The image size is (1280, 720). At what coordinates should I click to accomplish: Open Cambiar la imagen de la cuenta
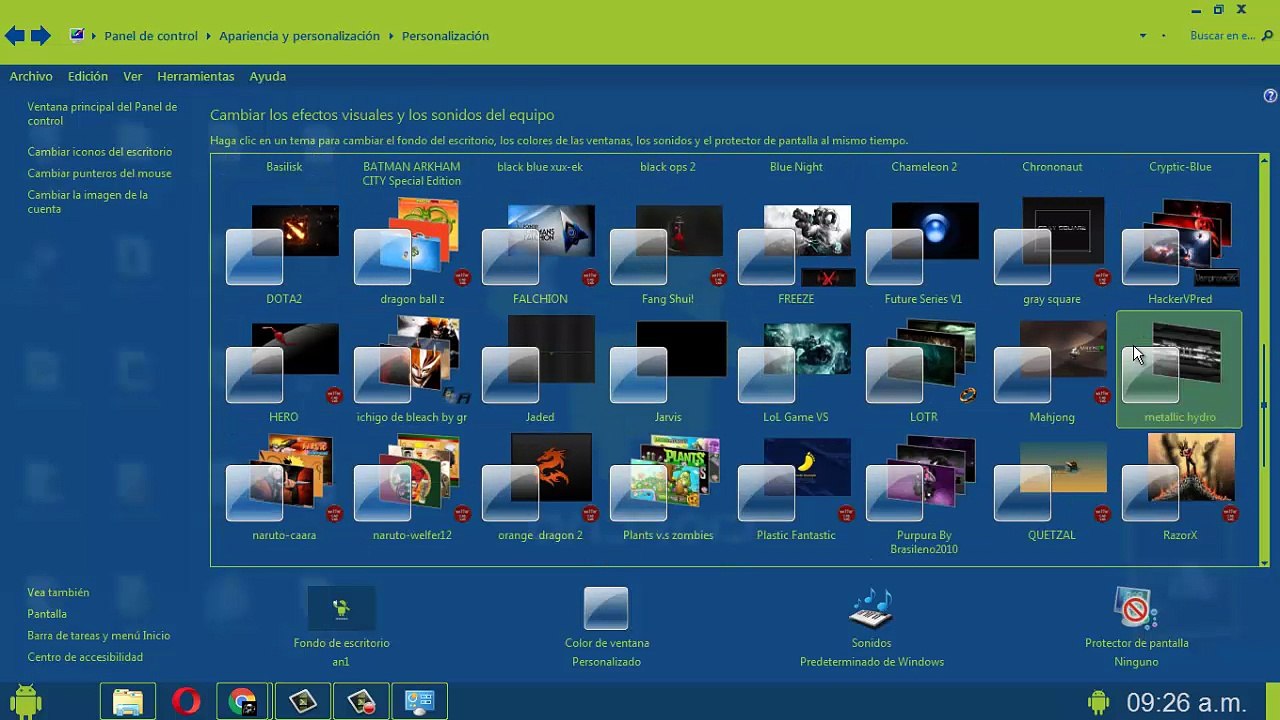(88, 202)
